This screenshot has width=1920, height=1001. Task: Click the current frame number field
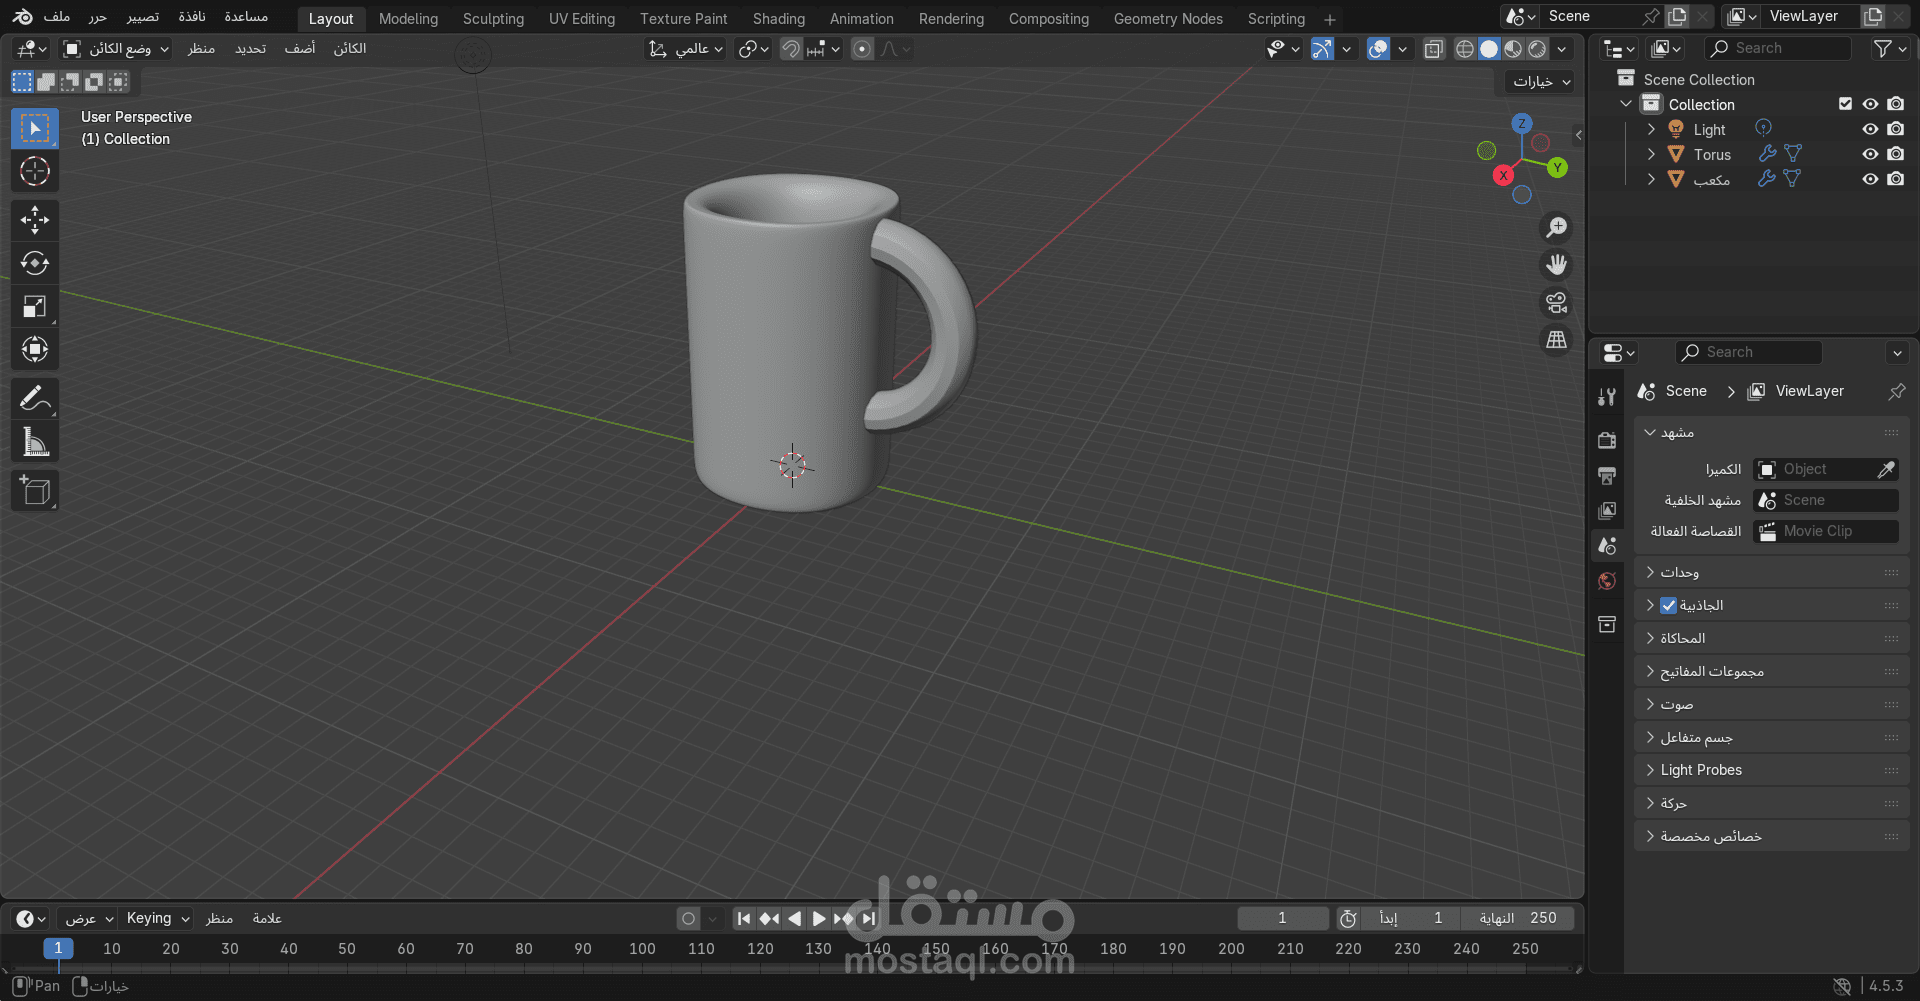[x=1283, y=918]
